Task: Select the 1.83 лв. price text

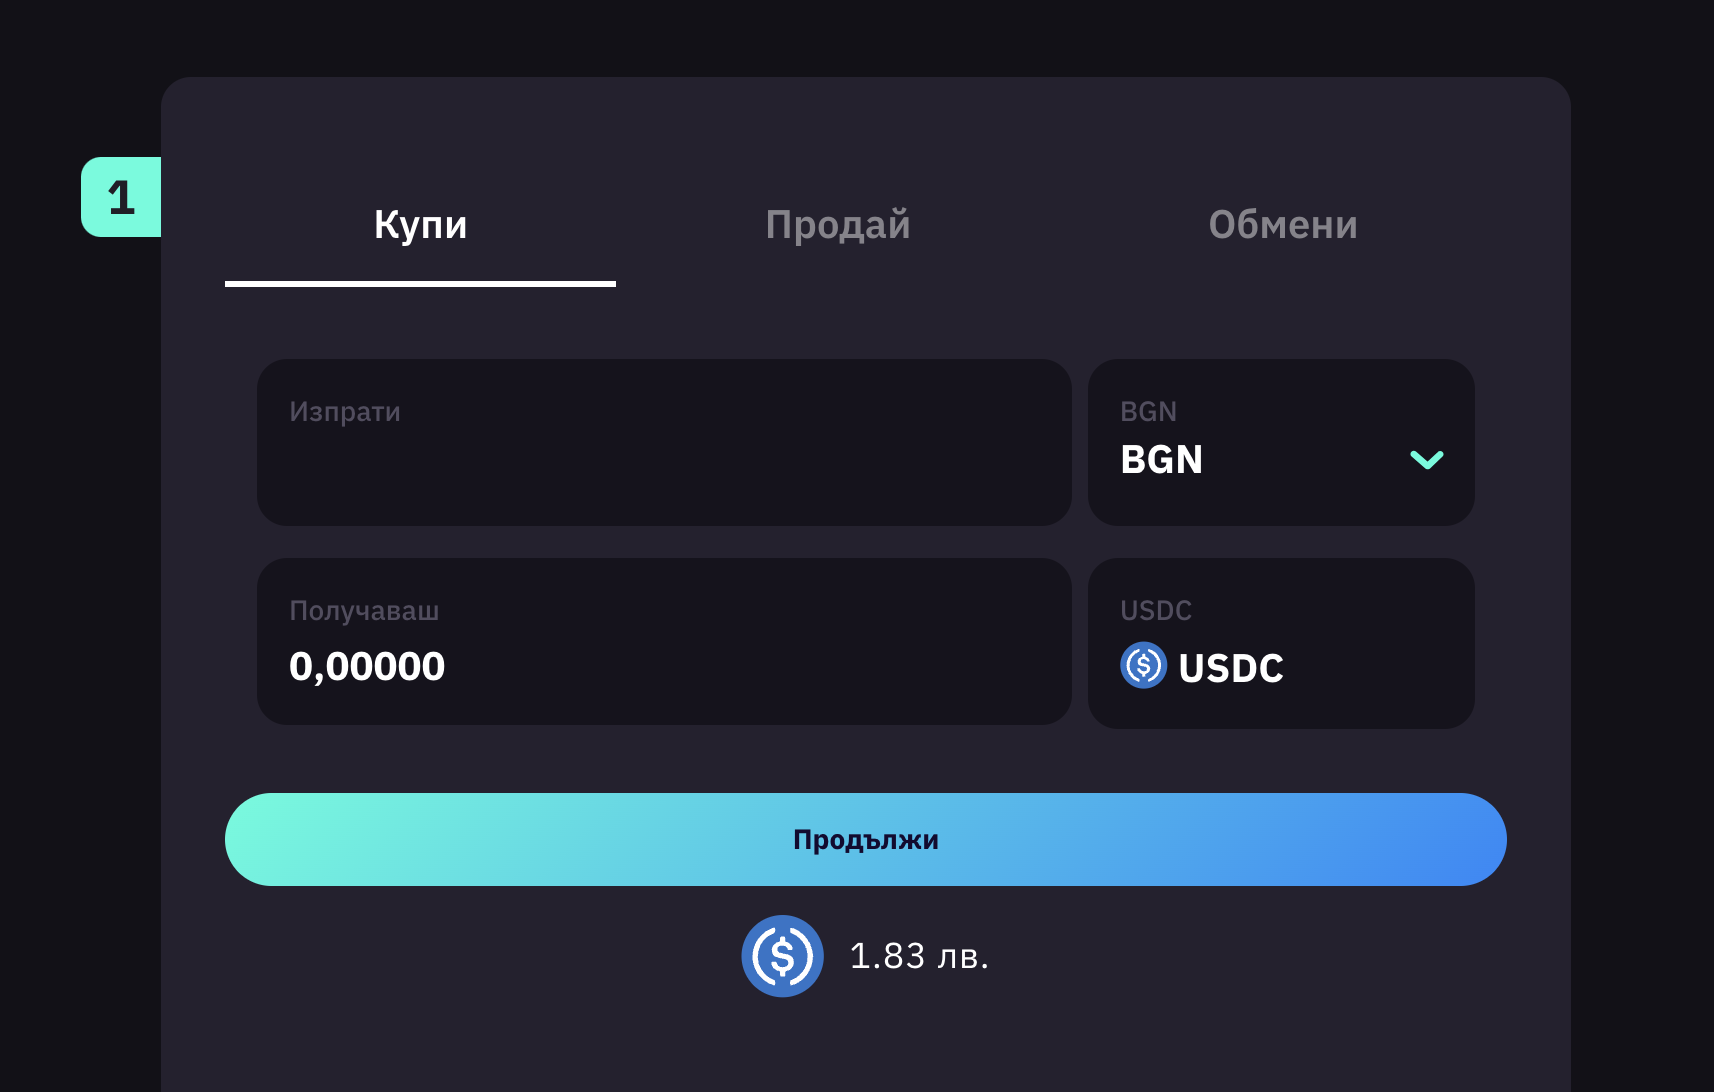Action: tap(919, 956)
